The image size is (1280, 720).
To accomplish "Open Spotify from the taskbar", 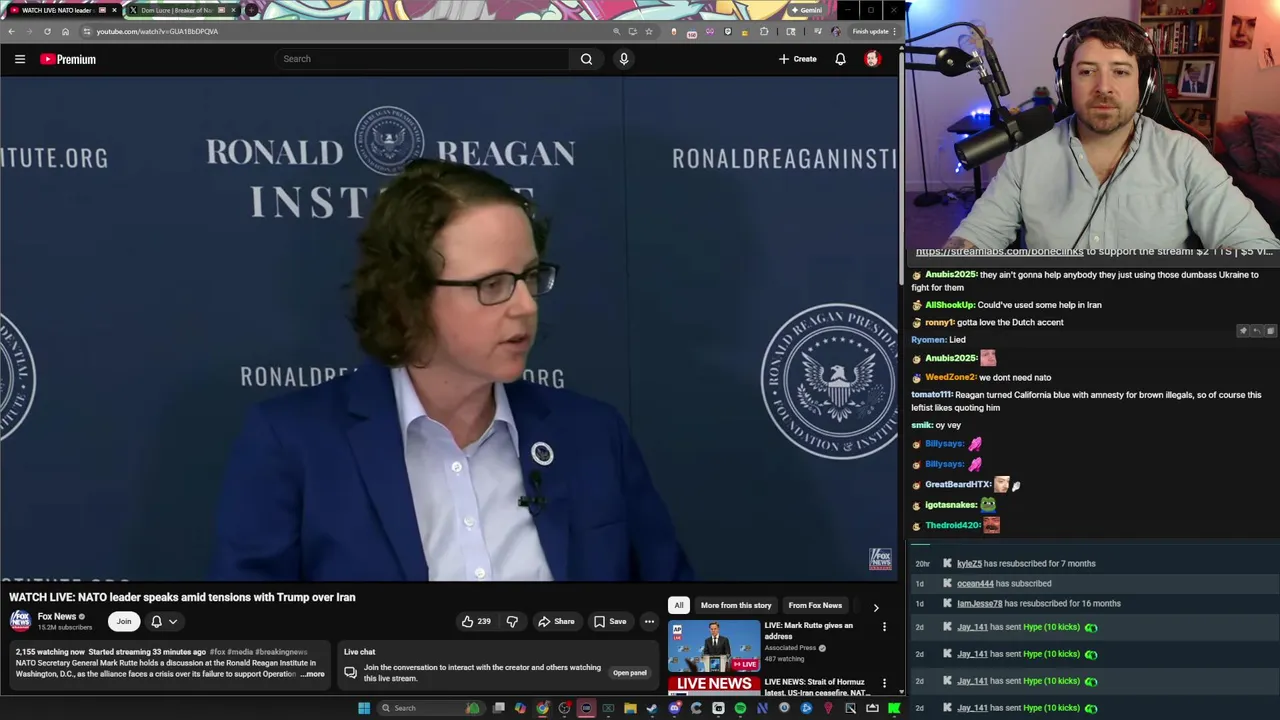I will (x=740, y=708).
